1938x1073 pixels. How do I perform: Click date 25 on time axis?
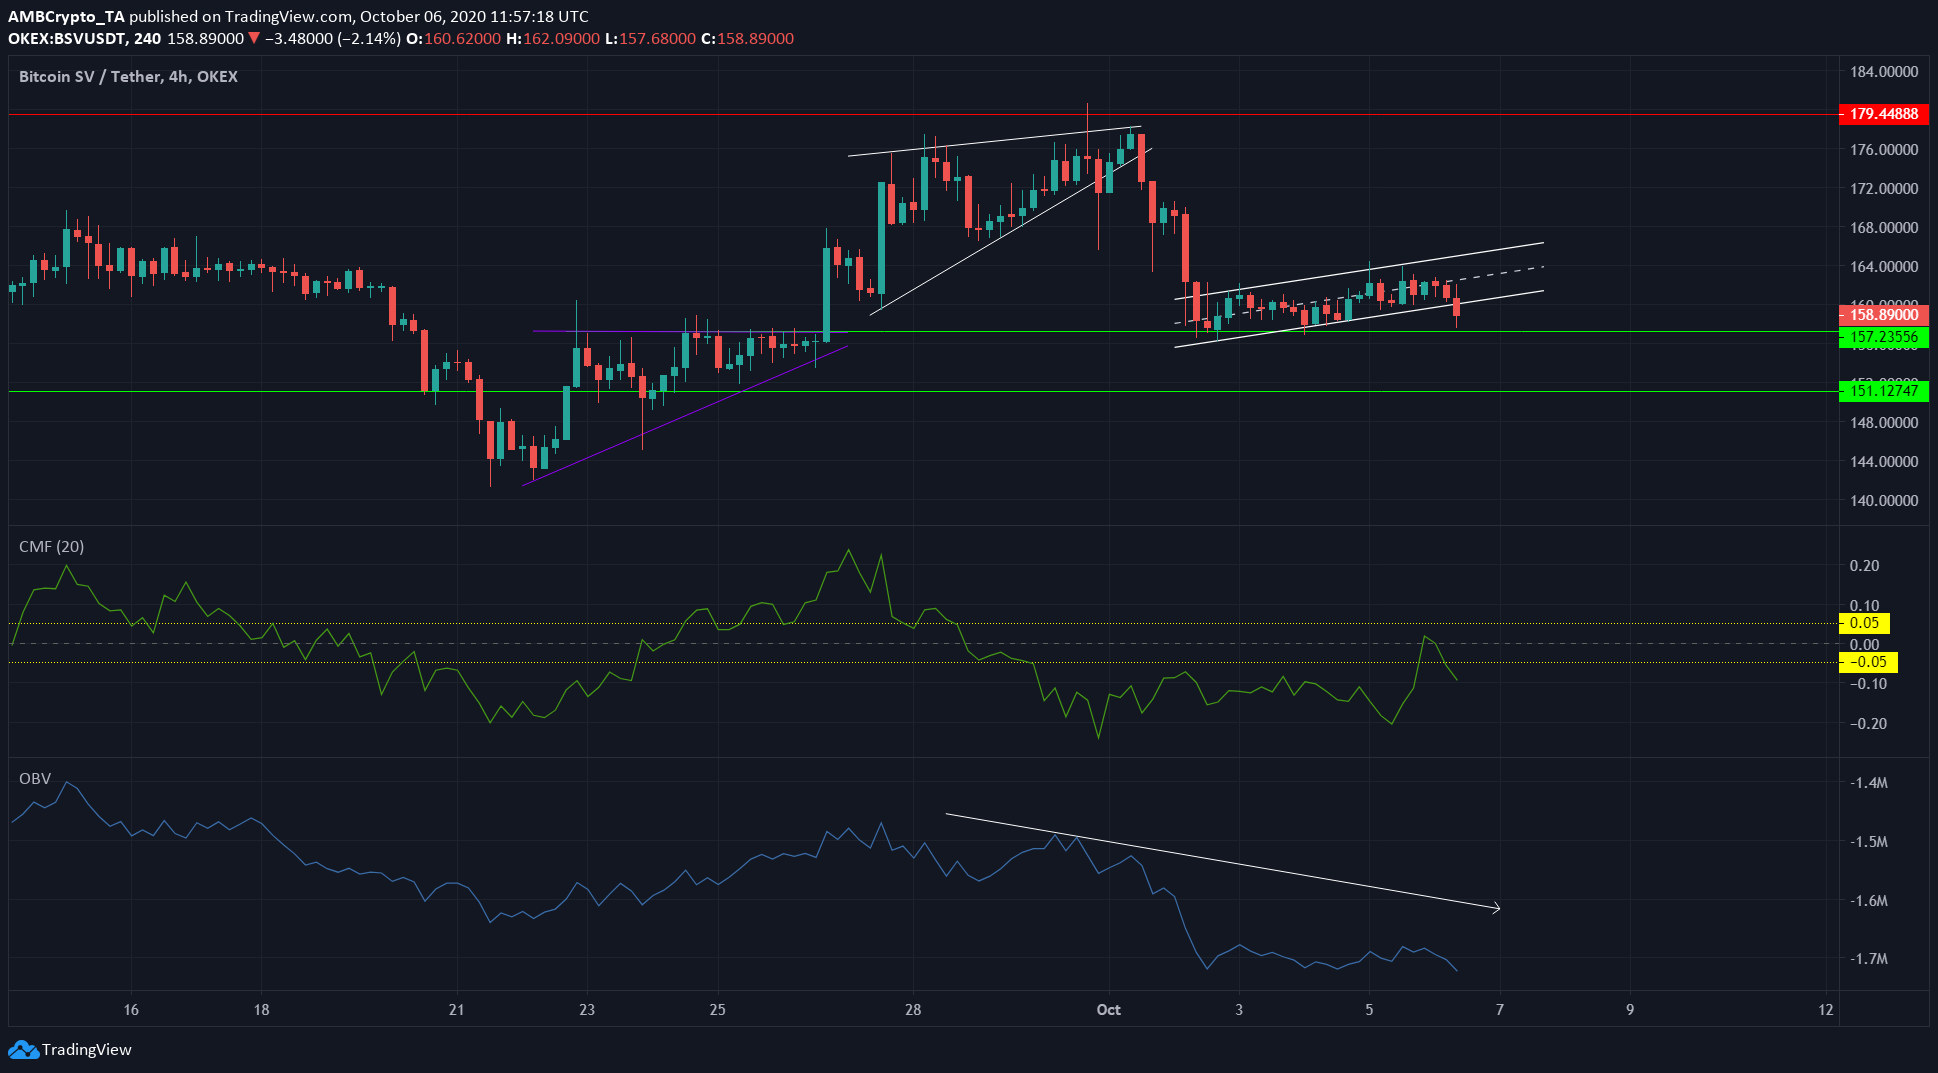point(717,1010)
